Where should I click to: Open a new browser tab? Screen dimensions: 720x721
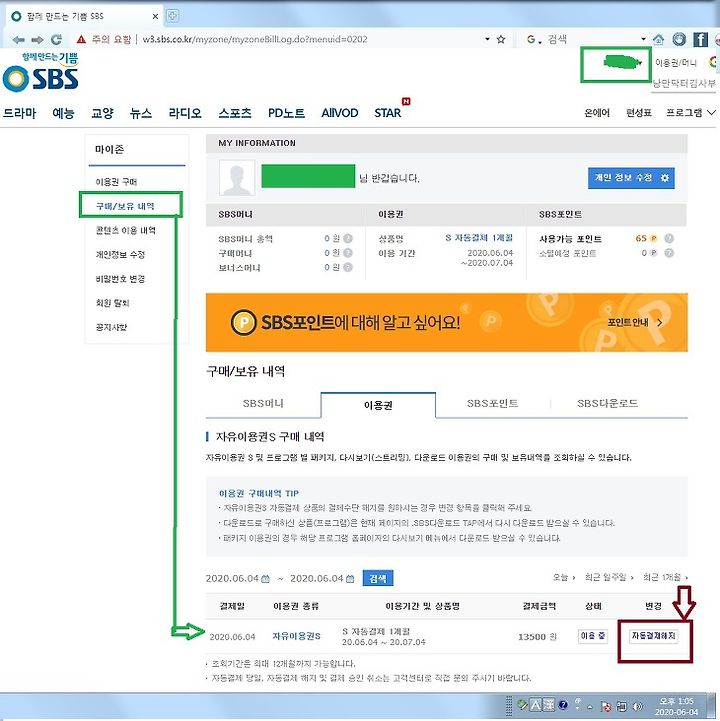pyautogui.click(x=172, y=16)
